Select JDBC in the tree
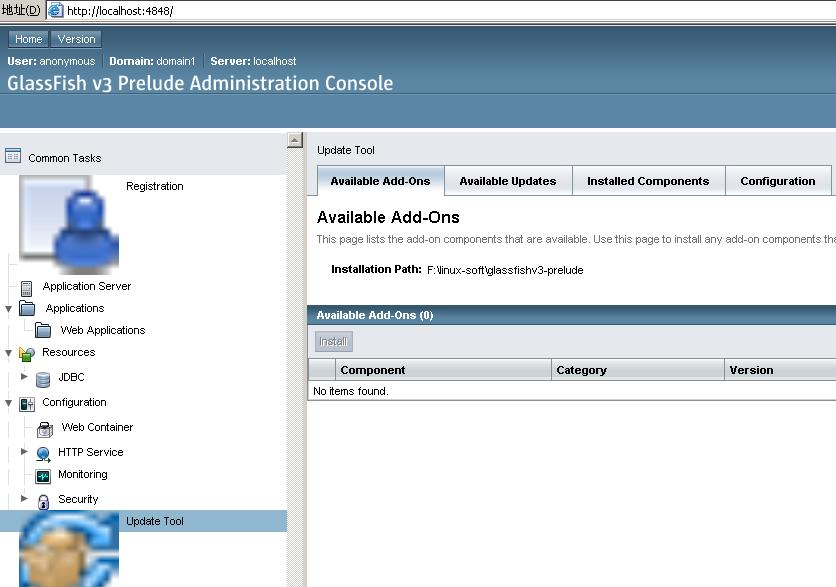This screenshot has width=836, height=587. point(71,377)
